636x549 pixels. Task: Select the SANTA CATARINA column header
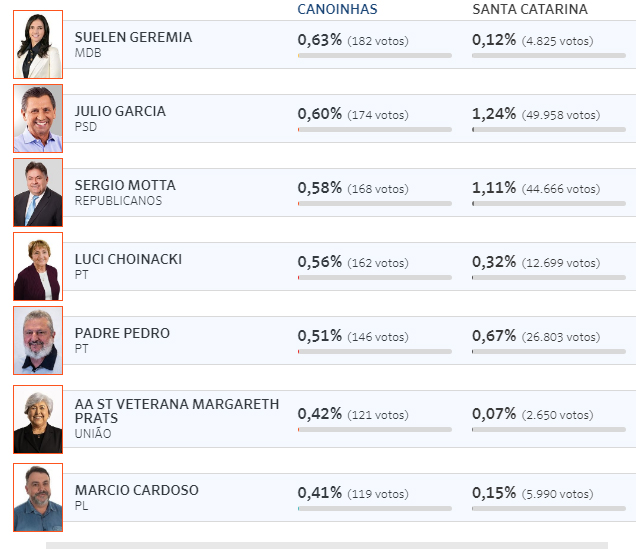(530, 9)
